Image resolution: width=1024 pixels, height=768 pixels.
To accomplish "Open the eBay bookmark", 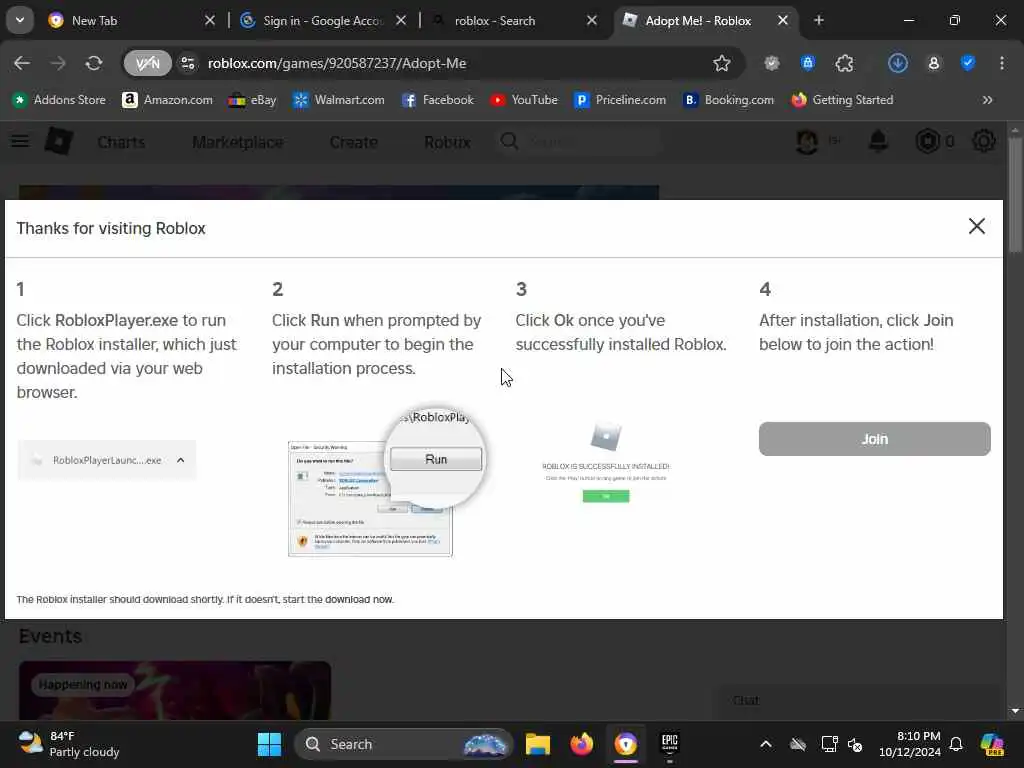I will 253,100.
